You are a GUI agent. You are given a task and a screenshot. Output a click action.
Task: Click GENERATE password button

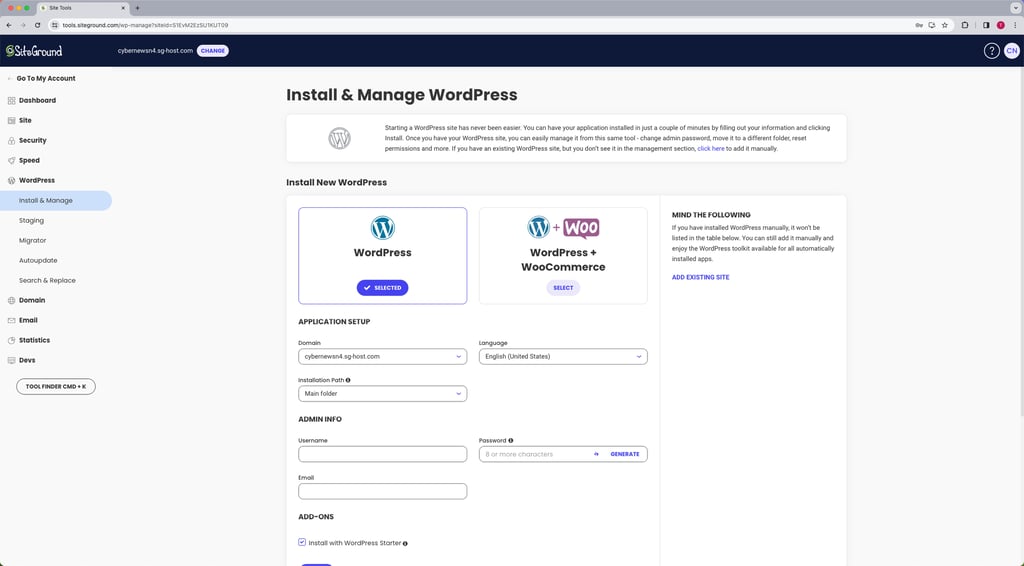625,454
